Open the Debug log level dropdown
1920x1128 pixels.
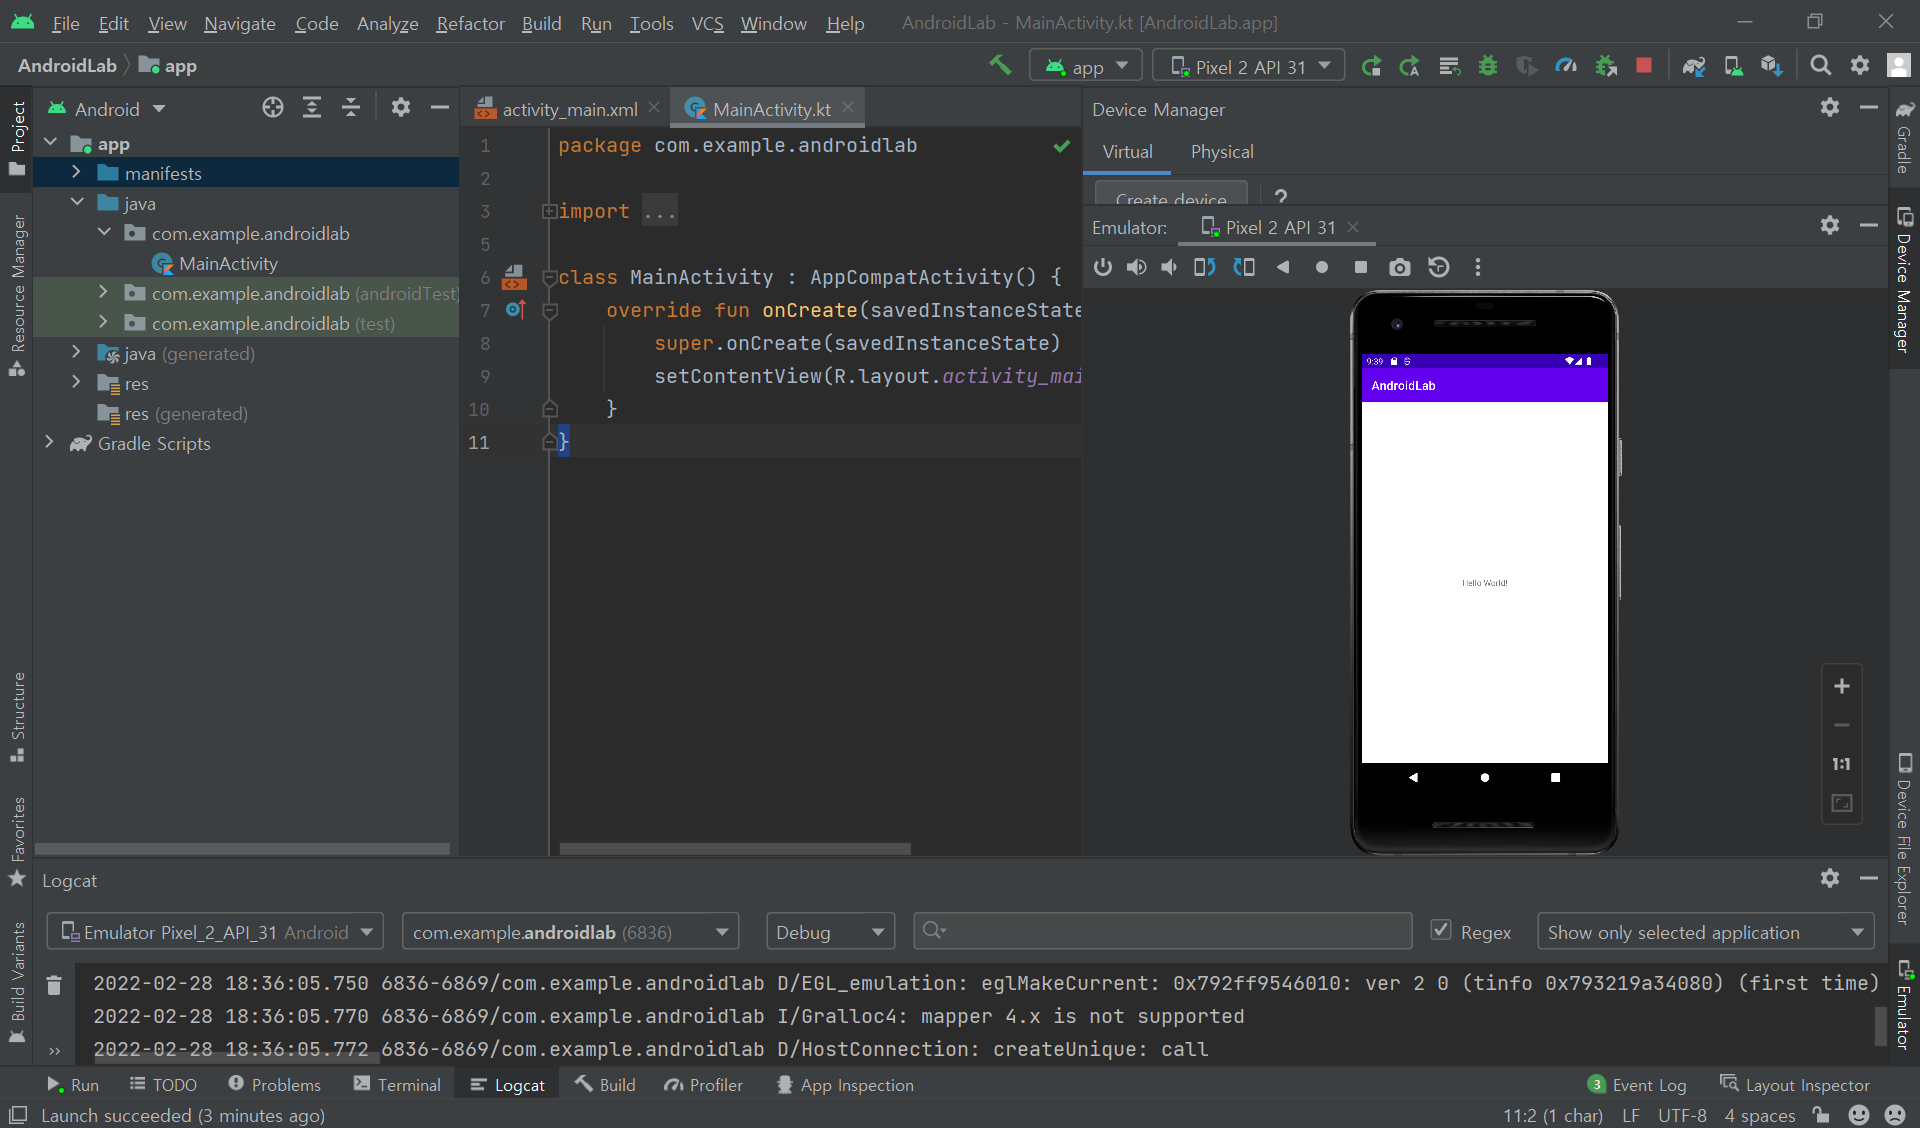(x=829, y=932)
